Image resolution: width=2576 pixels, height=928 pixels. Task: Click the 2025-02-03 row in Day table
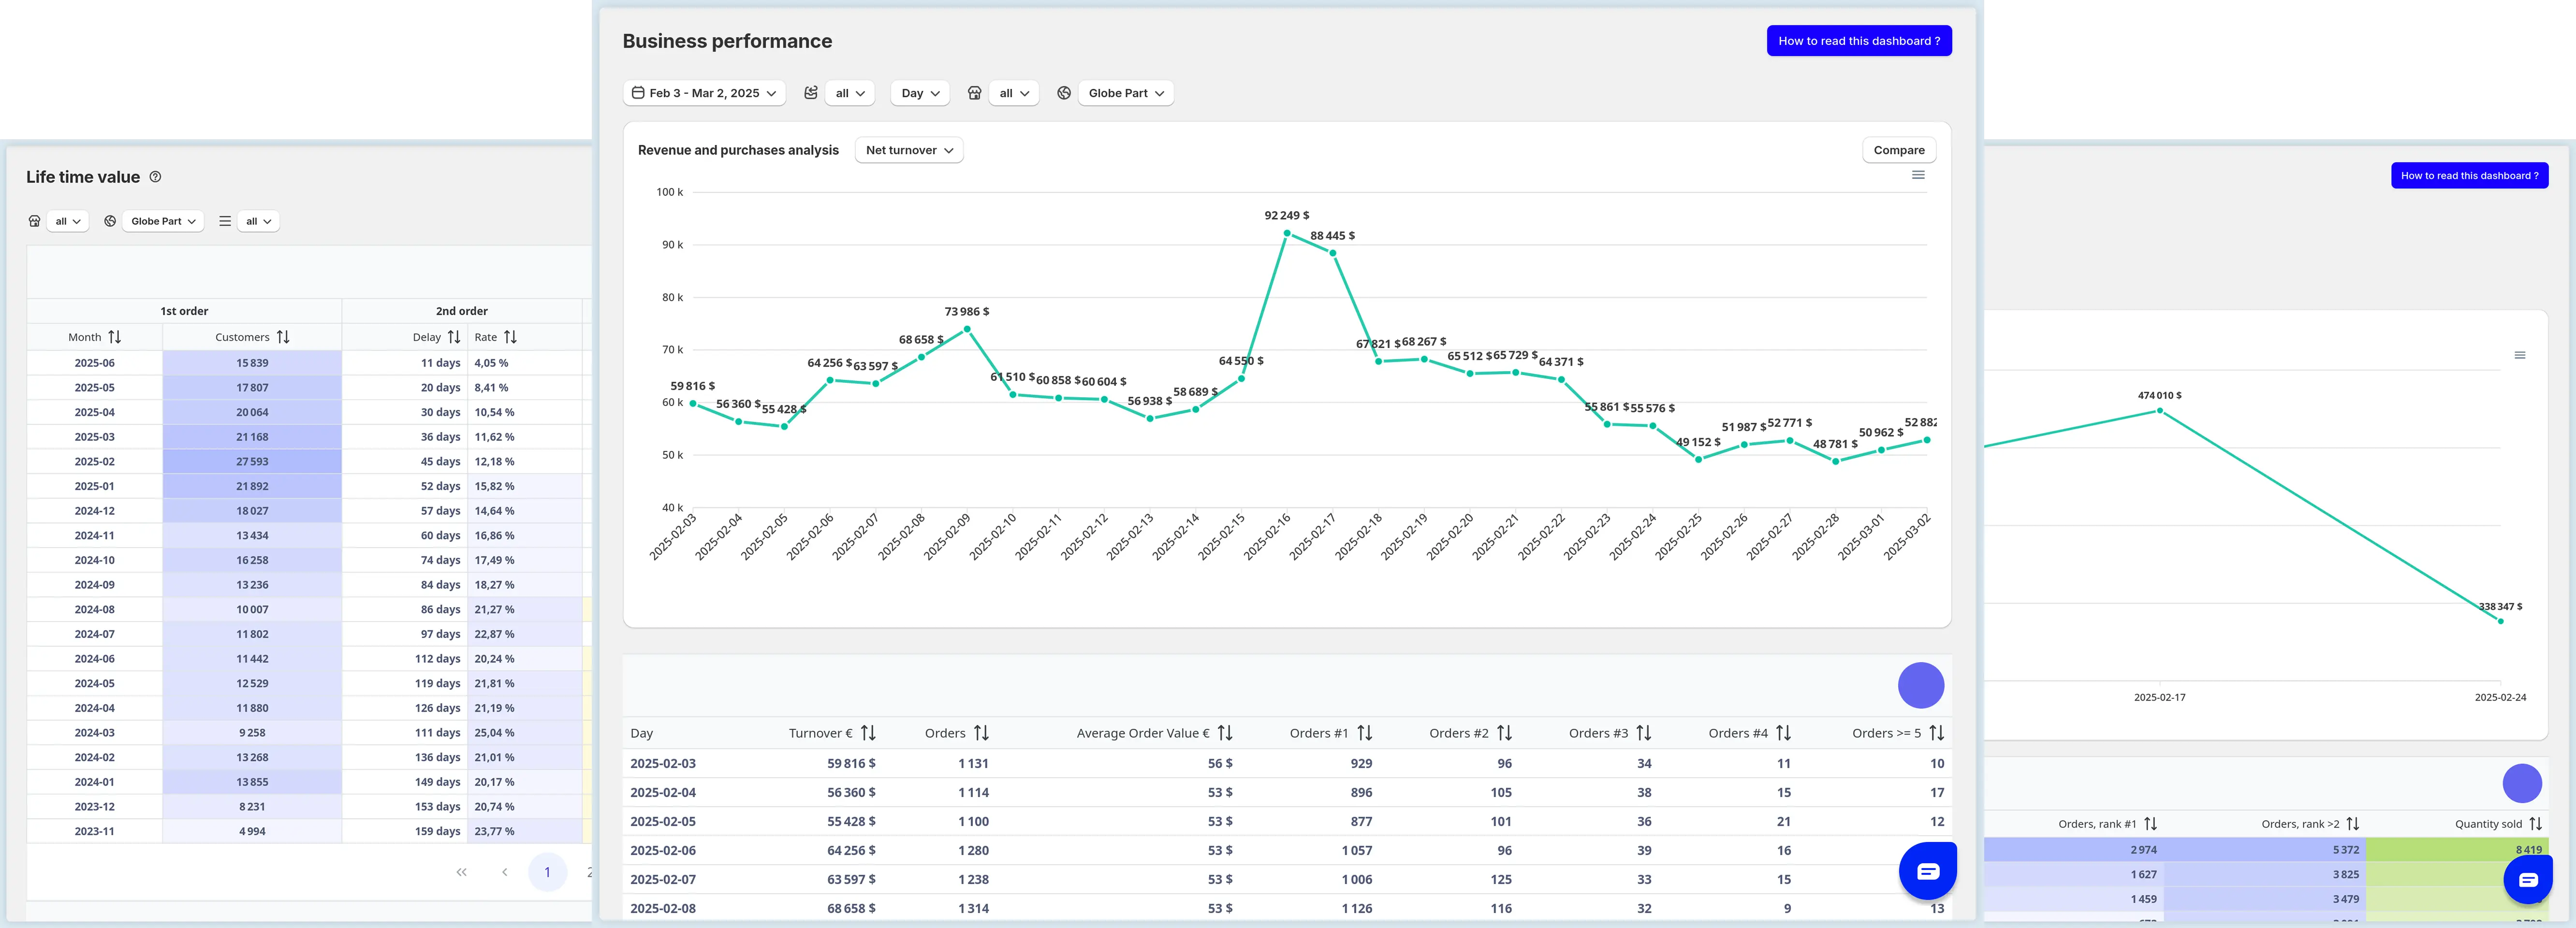pos(1286,763)
